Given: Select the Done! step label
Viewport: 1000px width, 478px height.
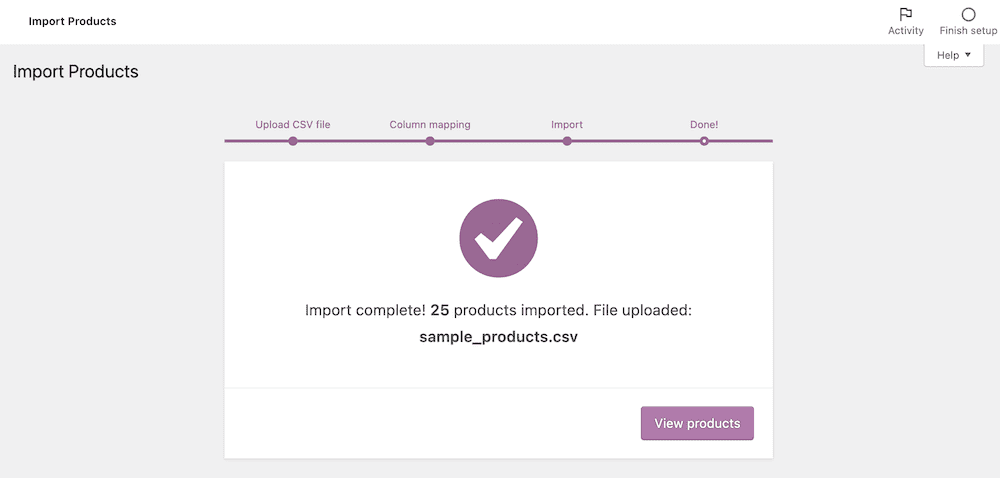Looking at the screenshot, I should 704,125.
